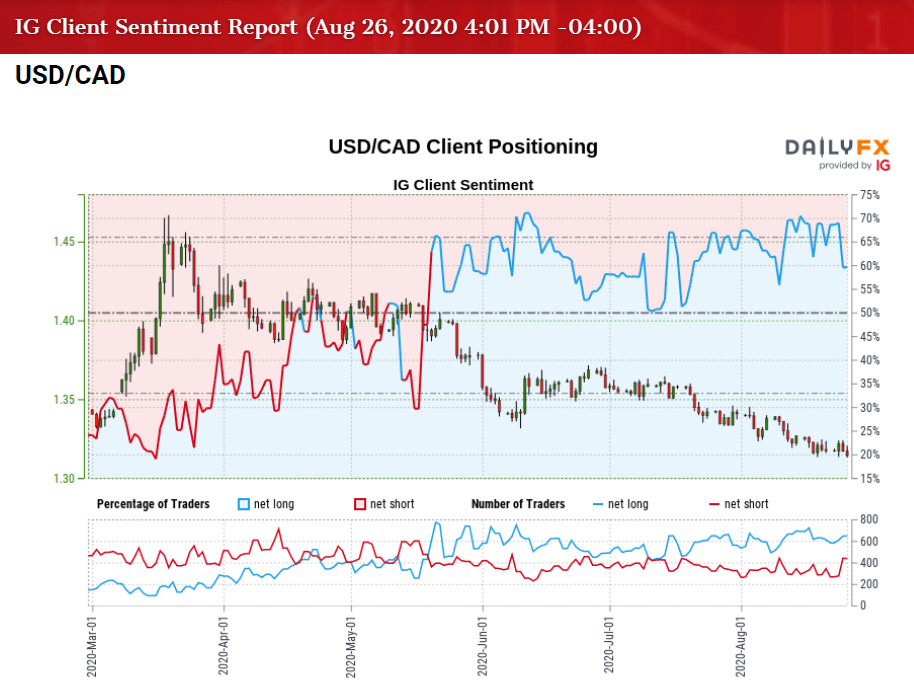914x694 pixels.
Task: Click the 1.45 price axis label
Action: (64, 242)
